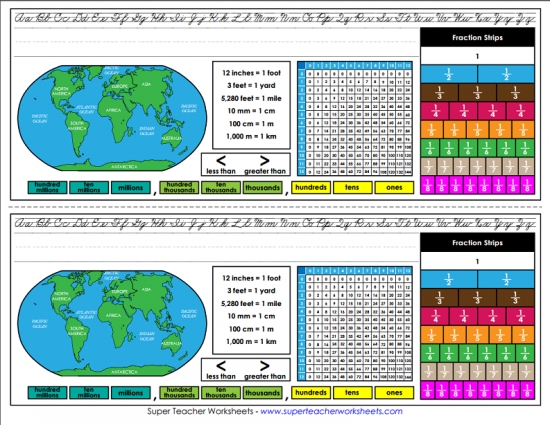This screenshot has width=550, height=425.
Task: Select 'hundred thousands' box on upper tag
Action: (x=179, y=187)
